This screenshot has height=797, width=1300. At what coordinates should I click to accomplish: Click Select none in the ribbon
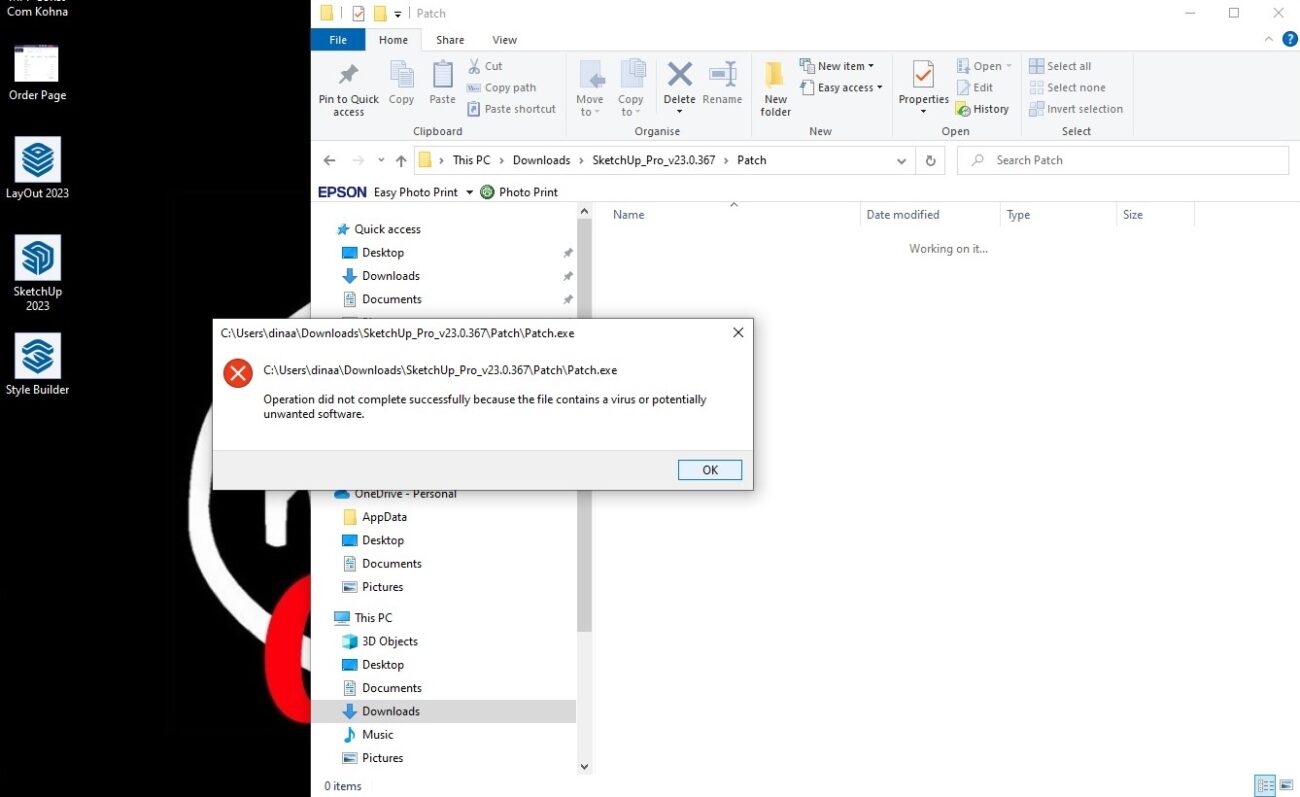click(x=1067, y=88)
